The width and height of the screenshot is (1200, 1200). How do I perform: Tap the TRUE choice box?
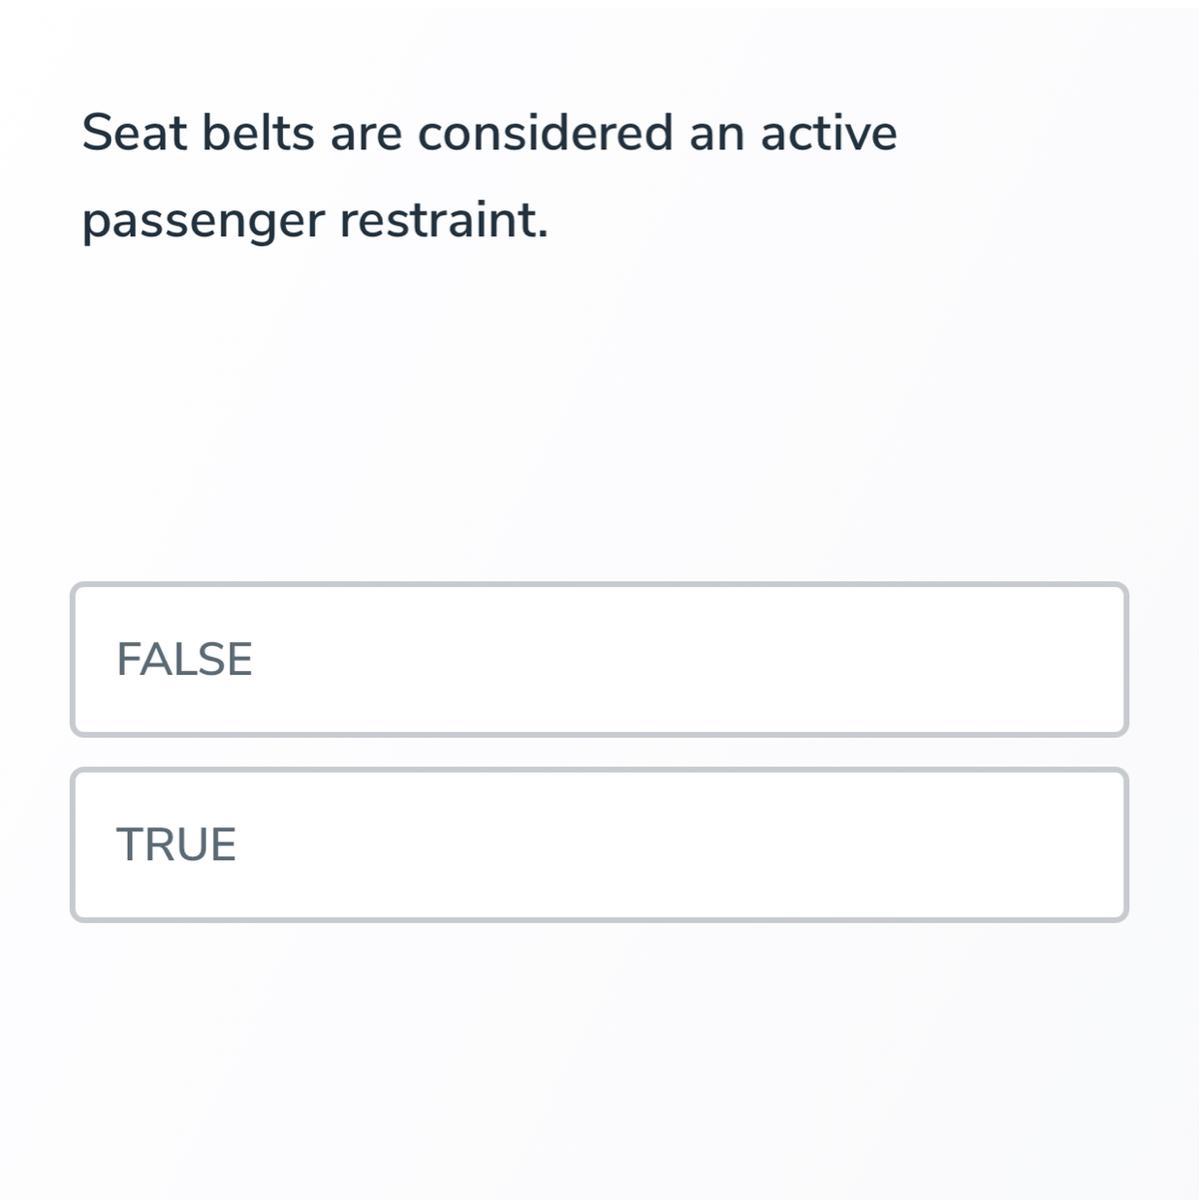coord(599,845)
